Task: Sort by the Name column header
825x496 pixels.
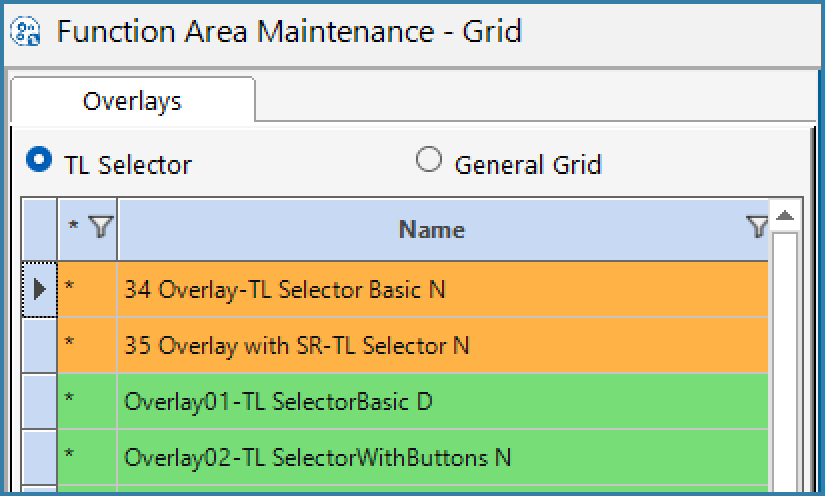Action: [x=431, y=229]
